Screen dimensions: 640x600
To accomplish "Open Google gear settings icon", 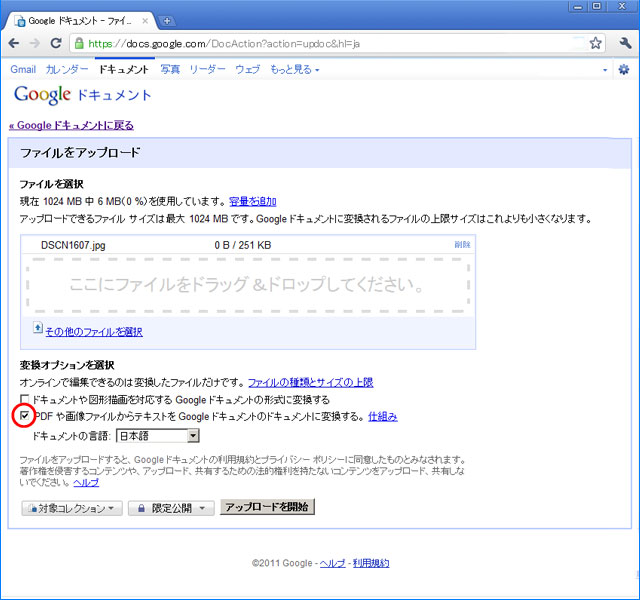I will (624, 69).
